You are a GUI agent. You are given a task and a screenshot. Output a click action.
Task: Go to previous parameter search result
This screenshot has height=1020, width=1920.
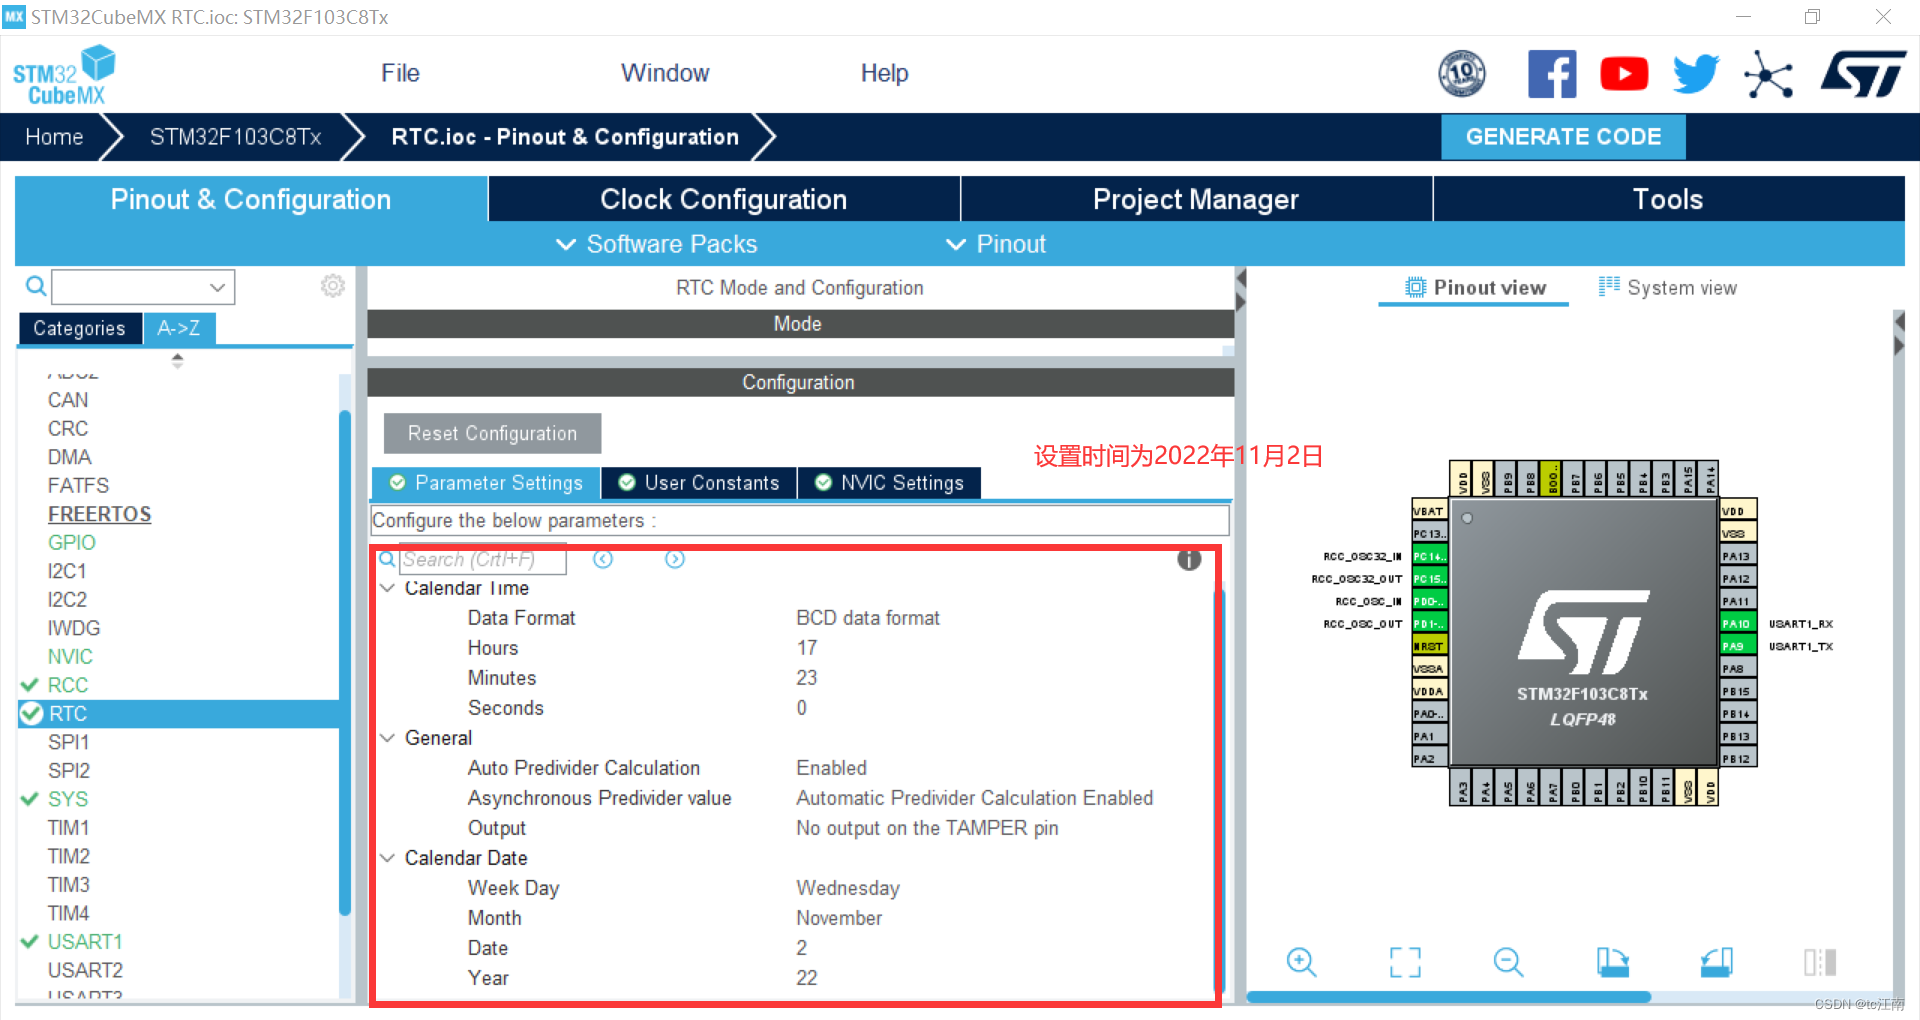click(x=603, y=560)
